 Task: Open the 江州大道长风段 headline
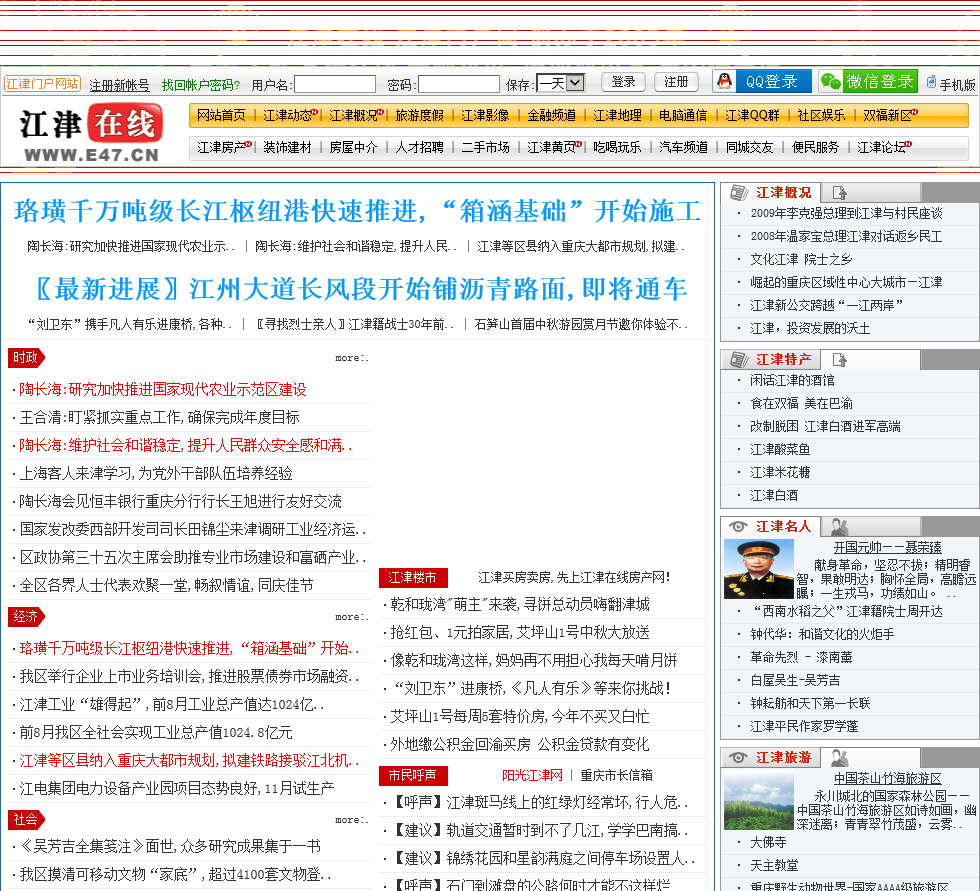click(359, 289)
